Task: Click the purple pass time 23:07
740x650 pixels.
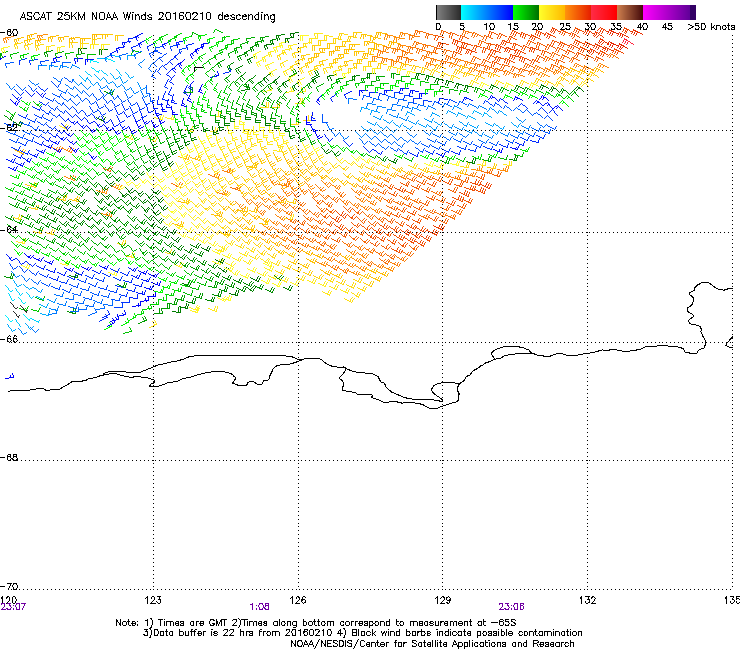Action: pyautogui.click(x=13, y=607)
